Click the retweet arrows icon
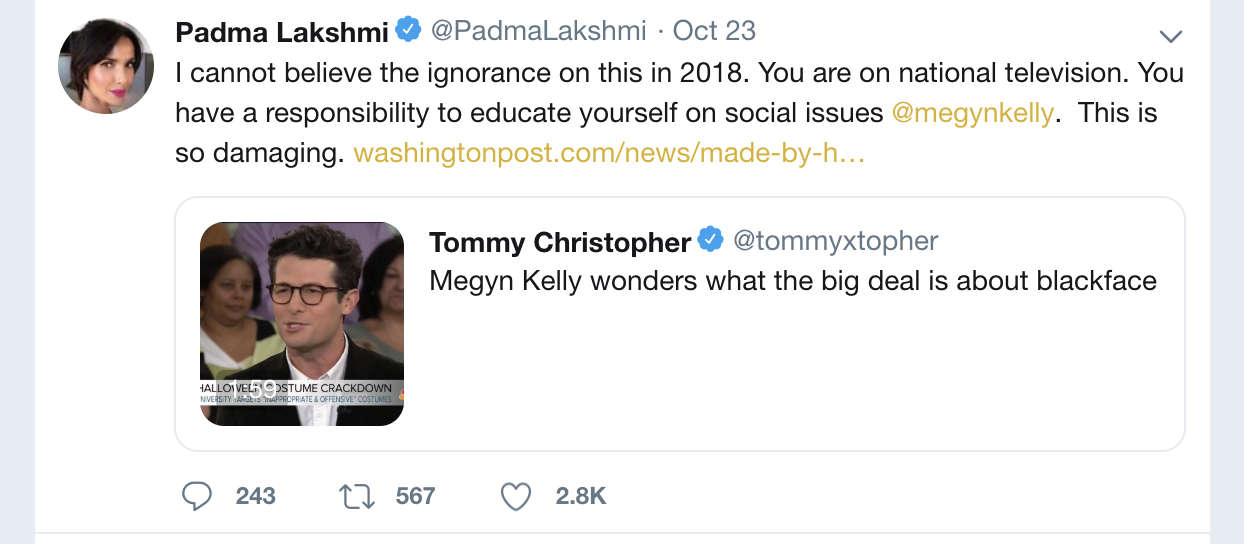Viewport: 1244px width, 544px height. point(357,496)
